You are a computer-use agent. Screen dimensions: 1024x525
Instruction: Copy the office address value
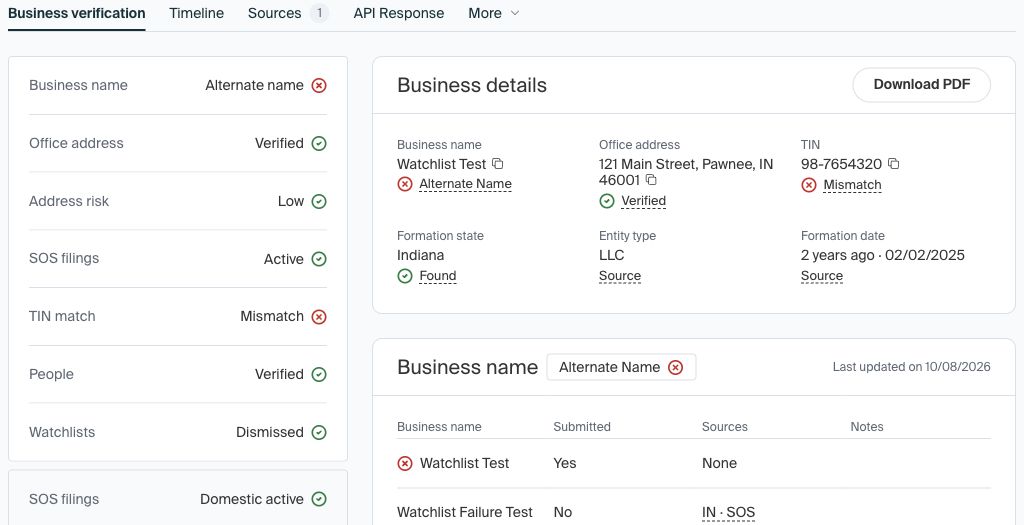point(651,180)
